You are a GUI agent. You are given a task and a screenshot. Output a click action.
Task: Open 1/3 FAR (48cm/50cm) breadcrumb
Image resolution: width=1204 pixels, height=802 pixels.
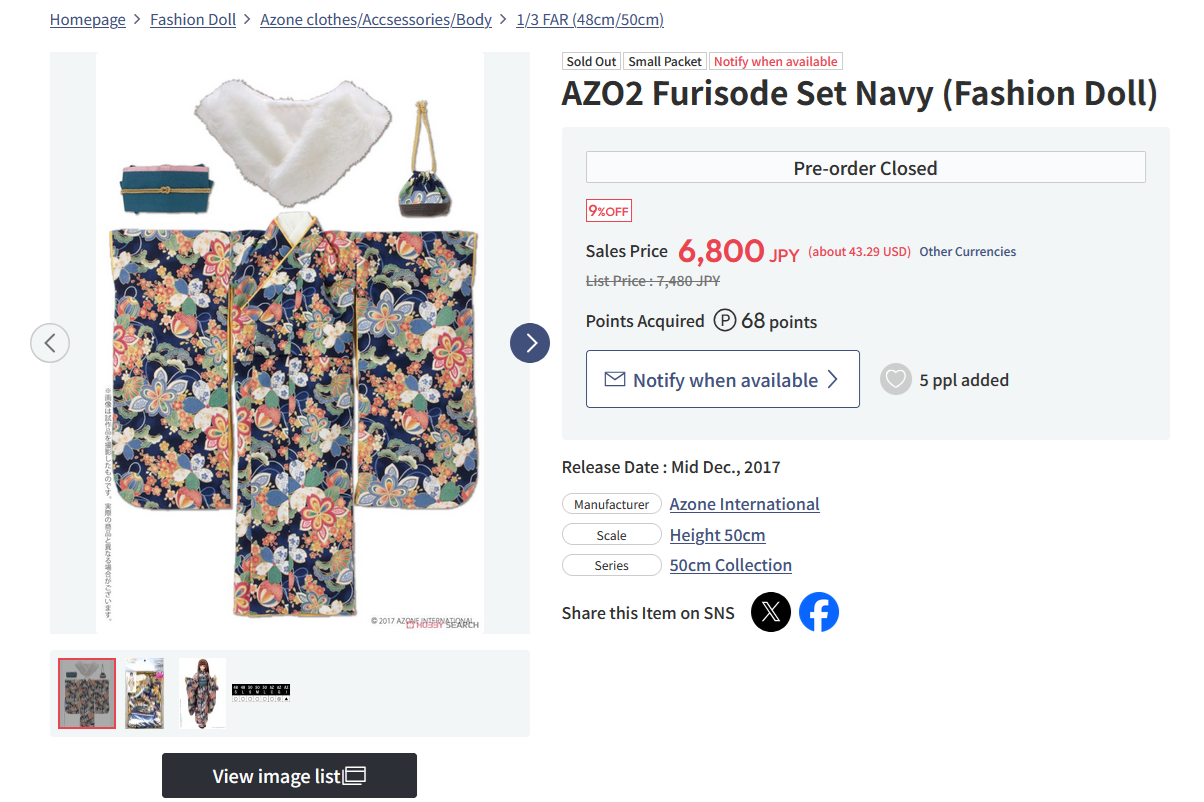[590, 20]
